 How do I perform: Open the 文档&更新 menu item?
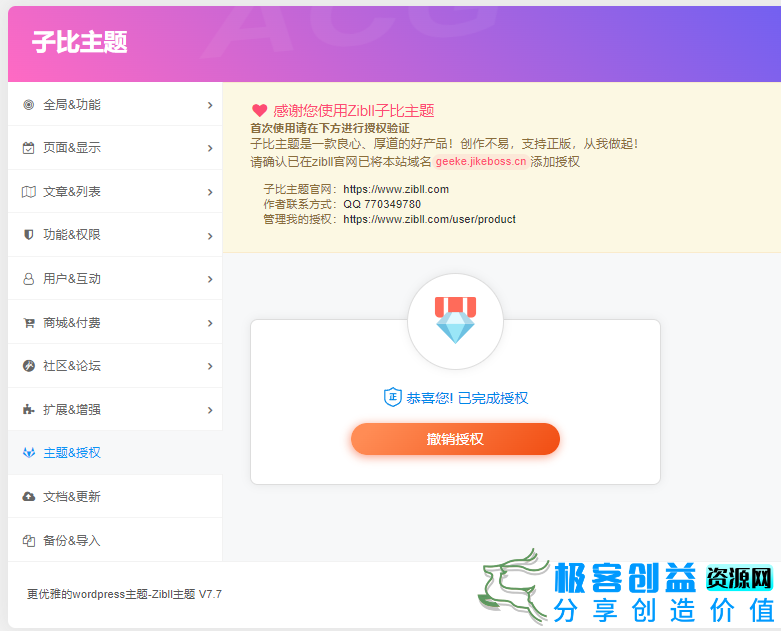coord(115,497)
